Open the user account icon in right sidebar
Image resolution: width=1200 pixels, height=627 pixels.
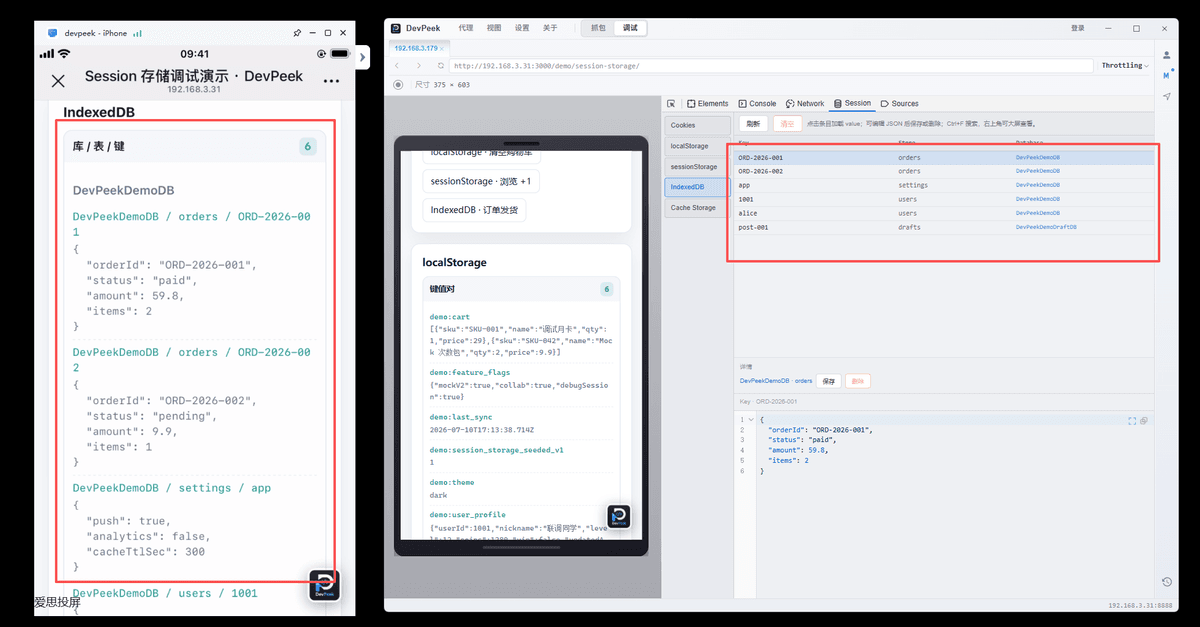click(1167, 55)
